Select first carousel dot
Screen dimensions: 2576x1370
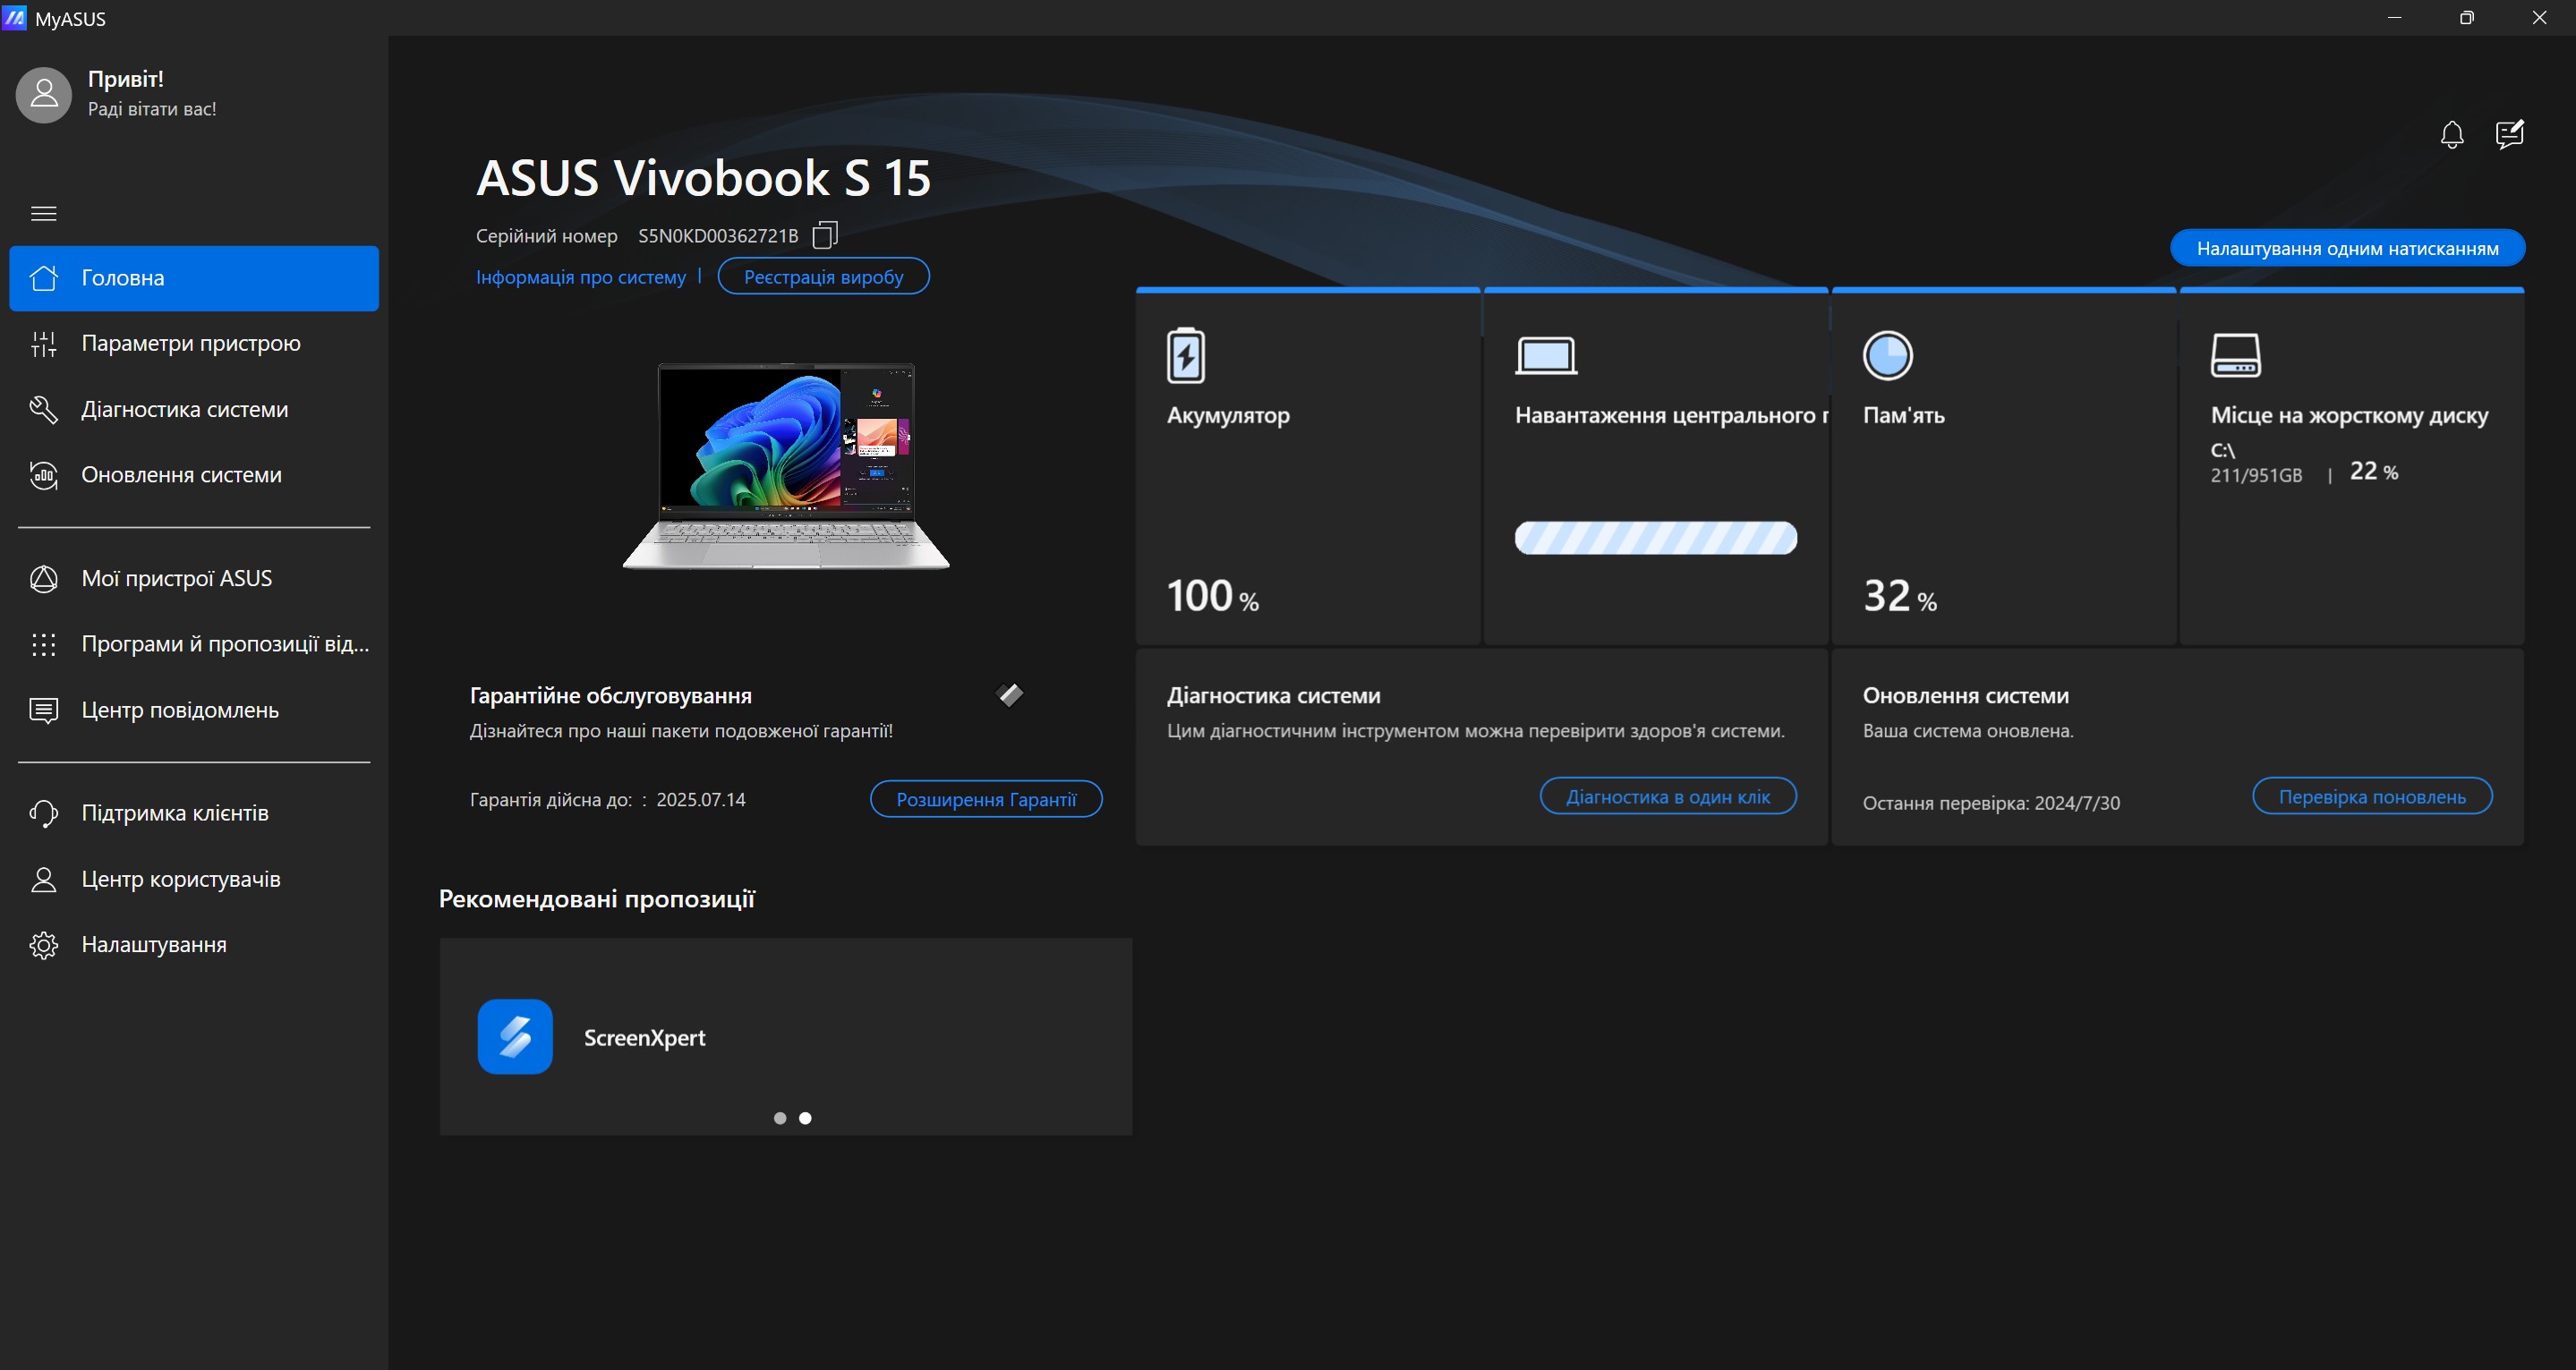pyautogui.click(x=780, y=1118)
